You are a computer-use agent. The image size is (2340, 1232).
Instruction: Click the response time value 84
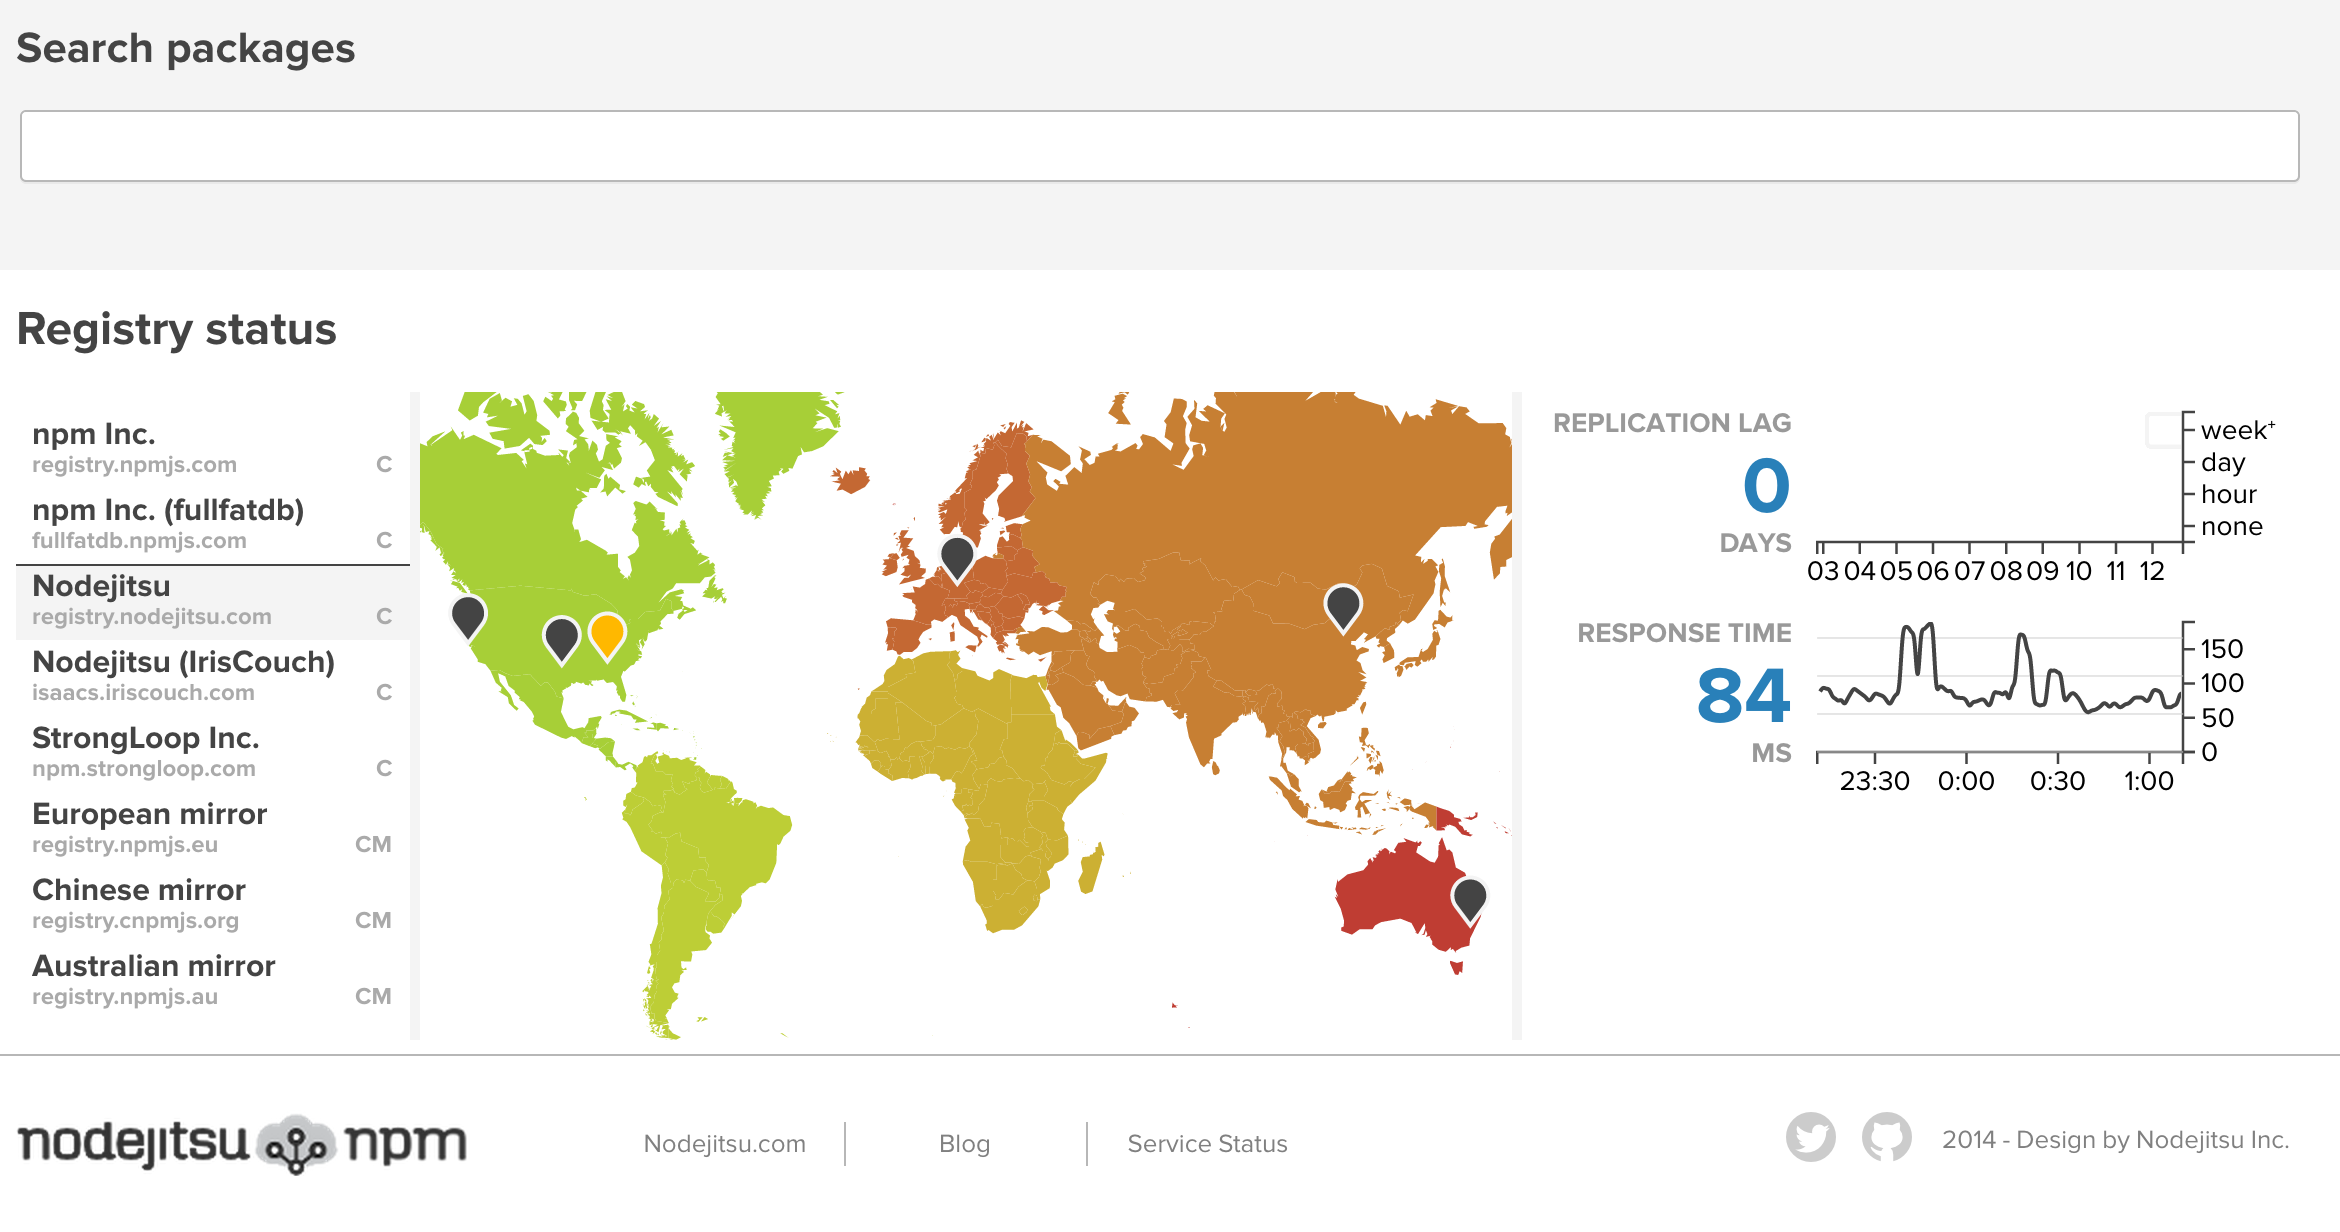(x=1744, y=696)
